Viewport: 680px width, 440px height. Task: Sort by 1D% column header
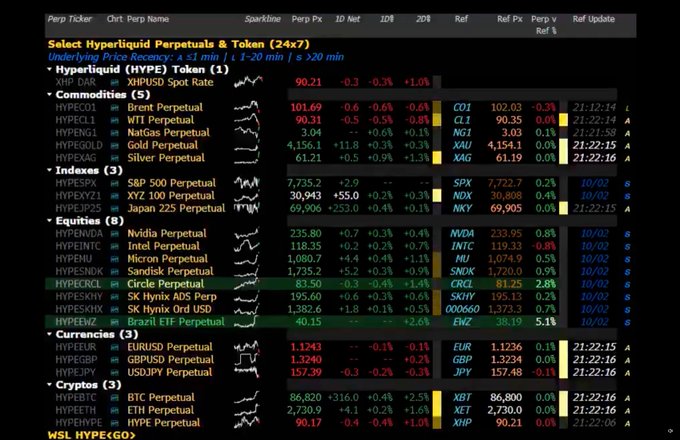[x=387, y=19]
